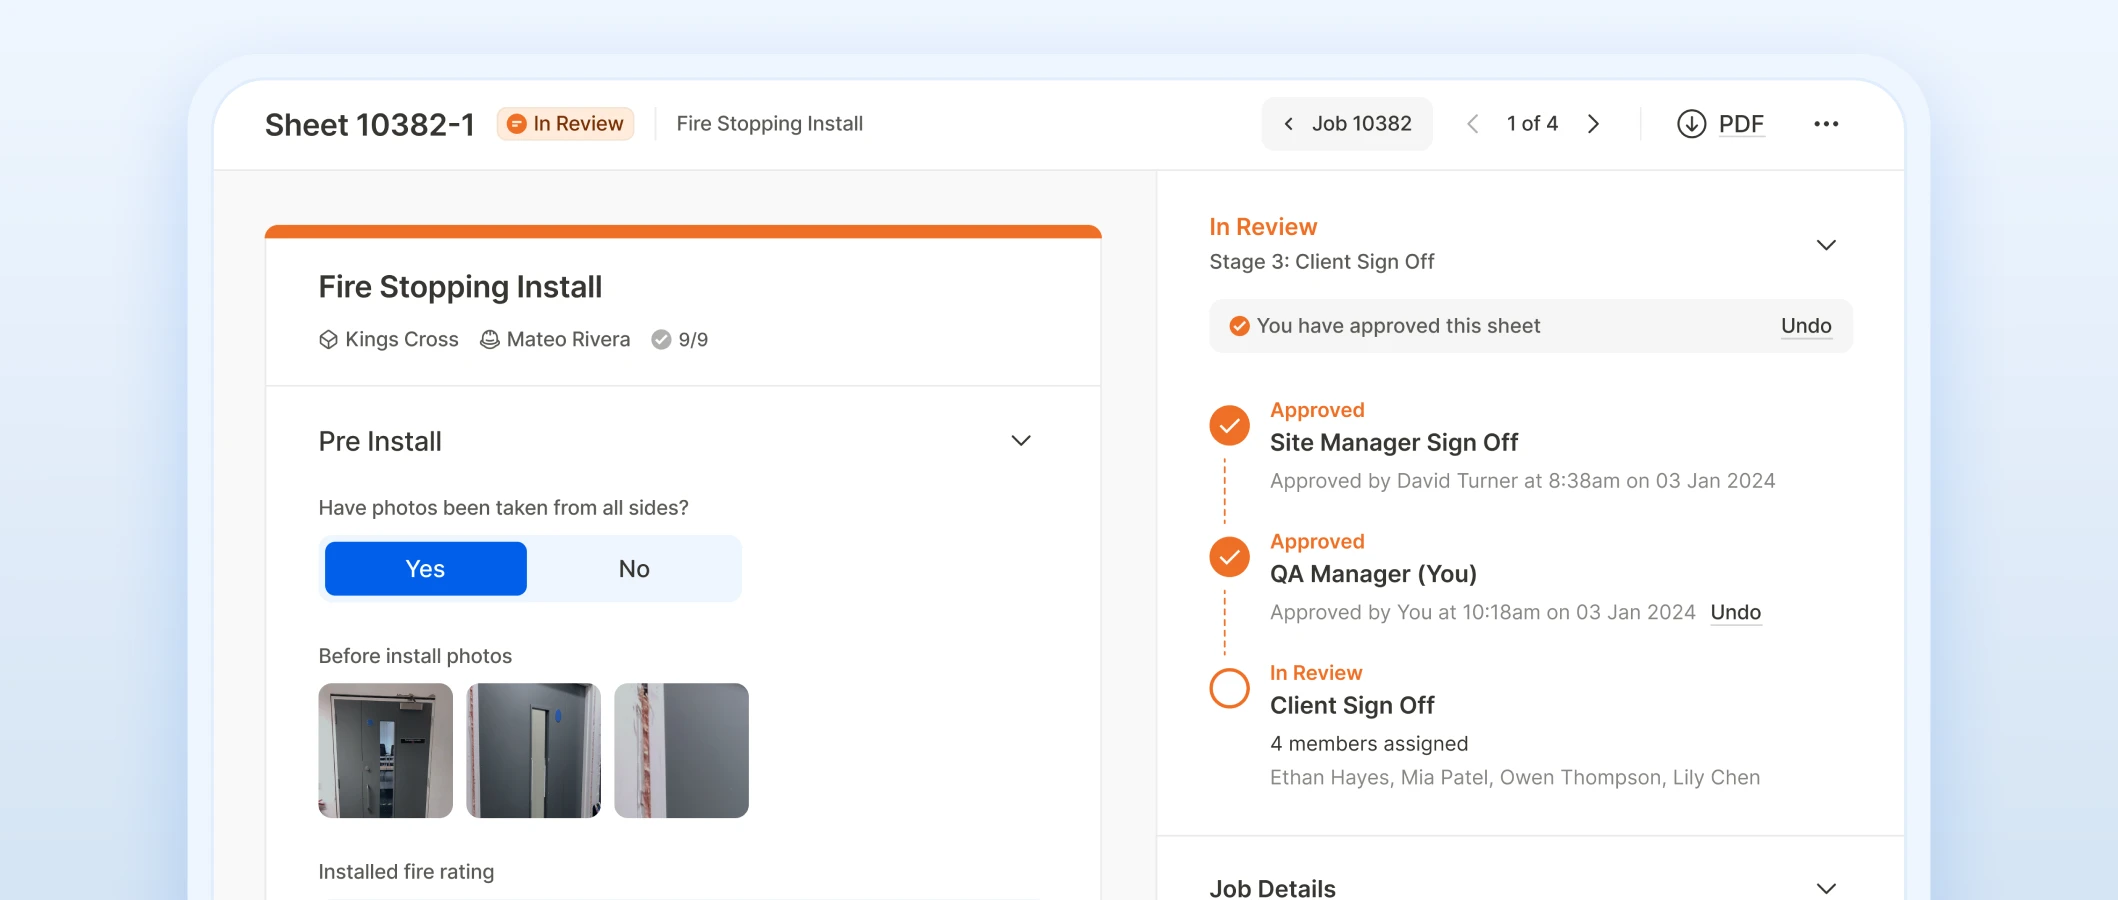Click the Site Manager Sign Off approved checkmark

(x=1230, y=425)
